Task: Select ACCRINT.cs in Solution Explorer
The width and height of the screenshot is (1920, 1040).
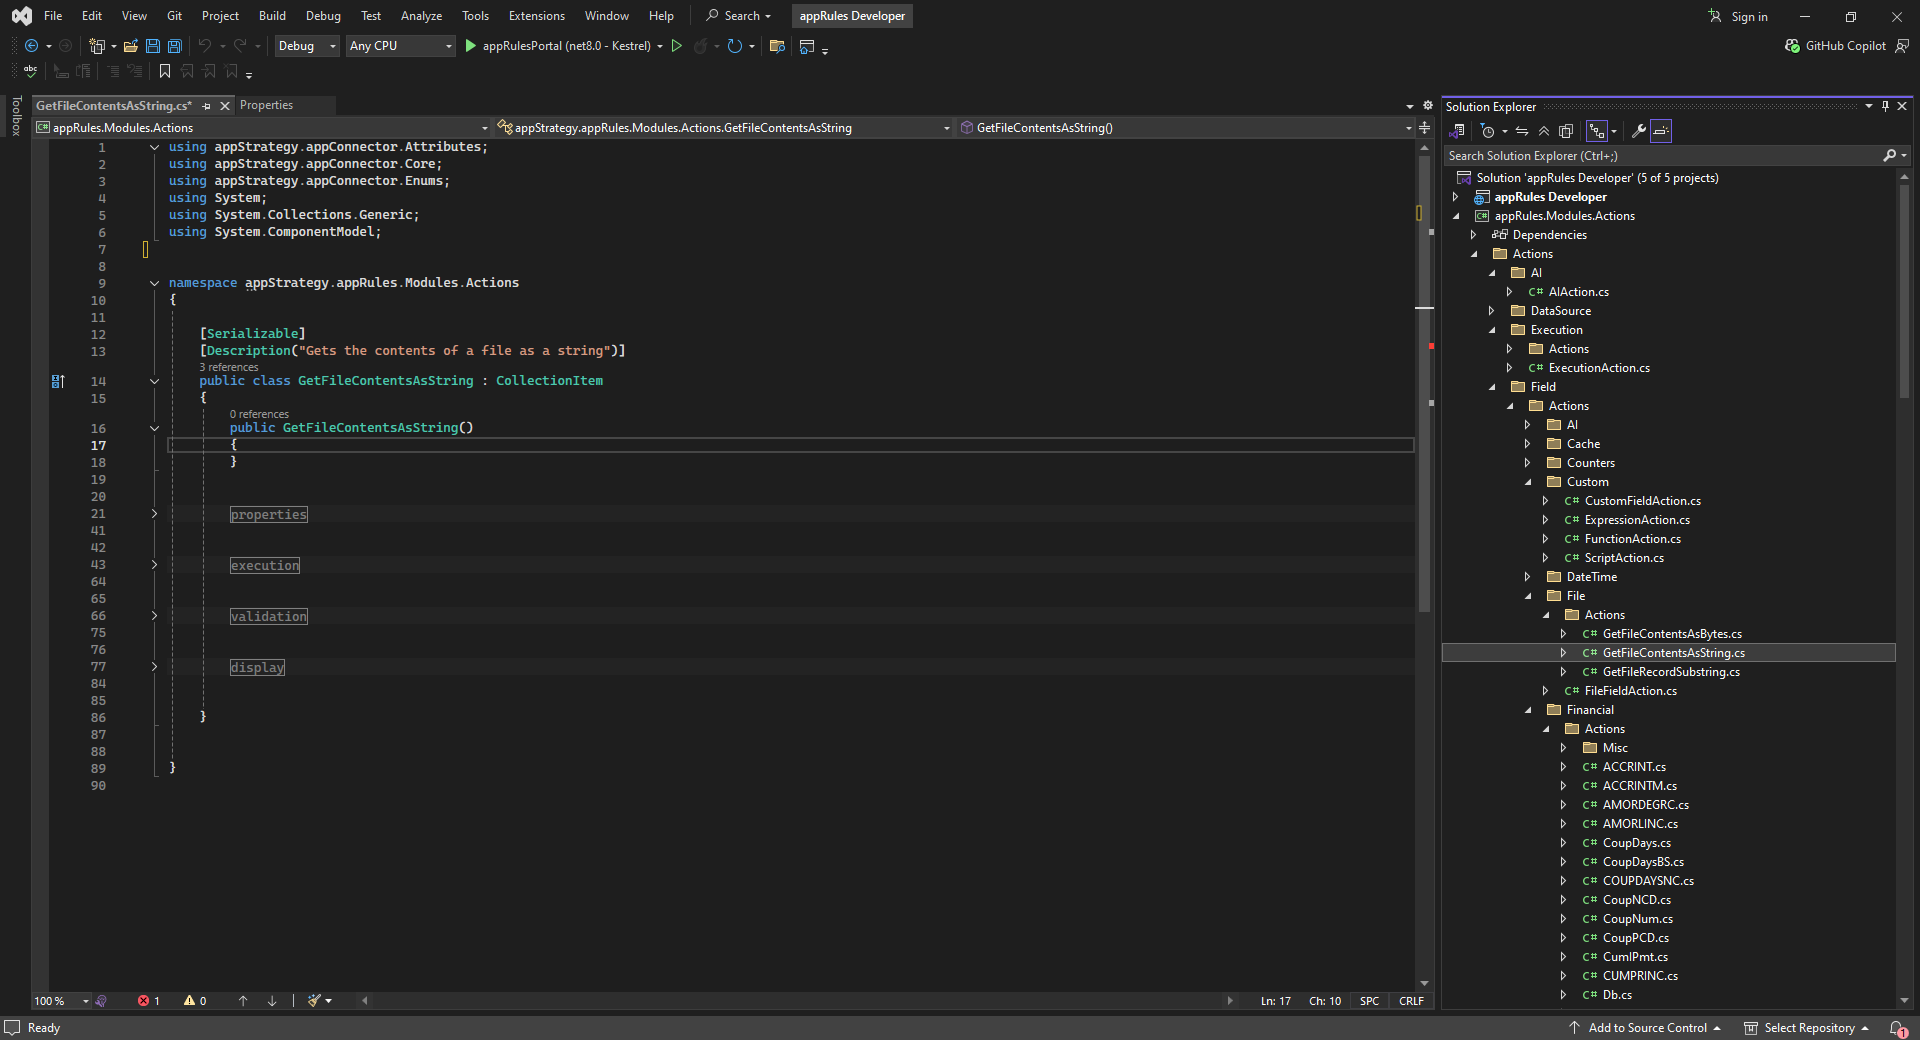Action: tap(1634, 767)
